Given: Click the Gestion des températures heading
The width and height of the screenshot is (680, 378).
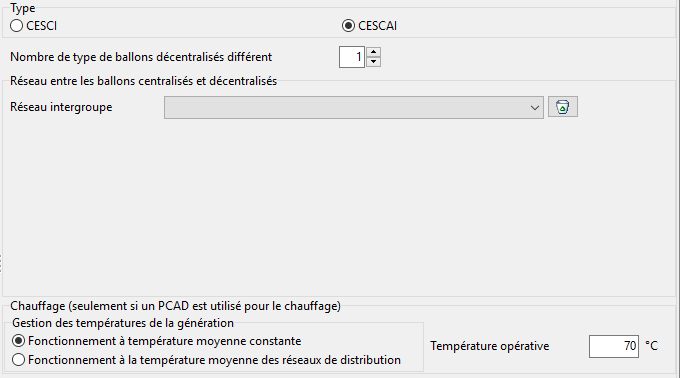Looking at the screenshot, I should coord(123,323).
